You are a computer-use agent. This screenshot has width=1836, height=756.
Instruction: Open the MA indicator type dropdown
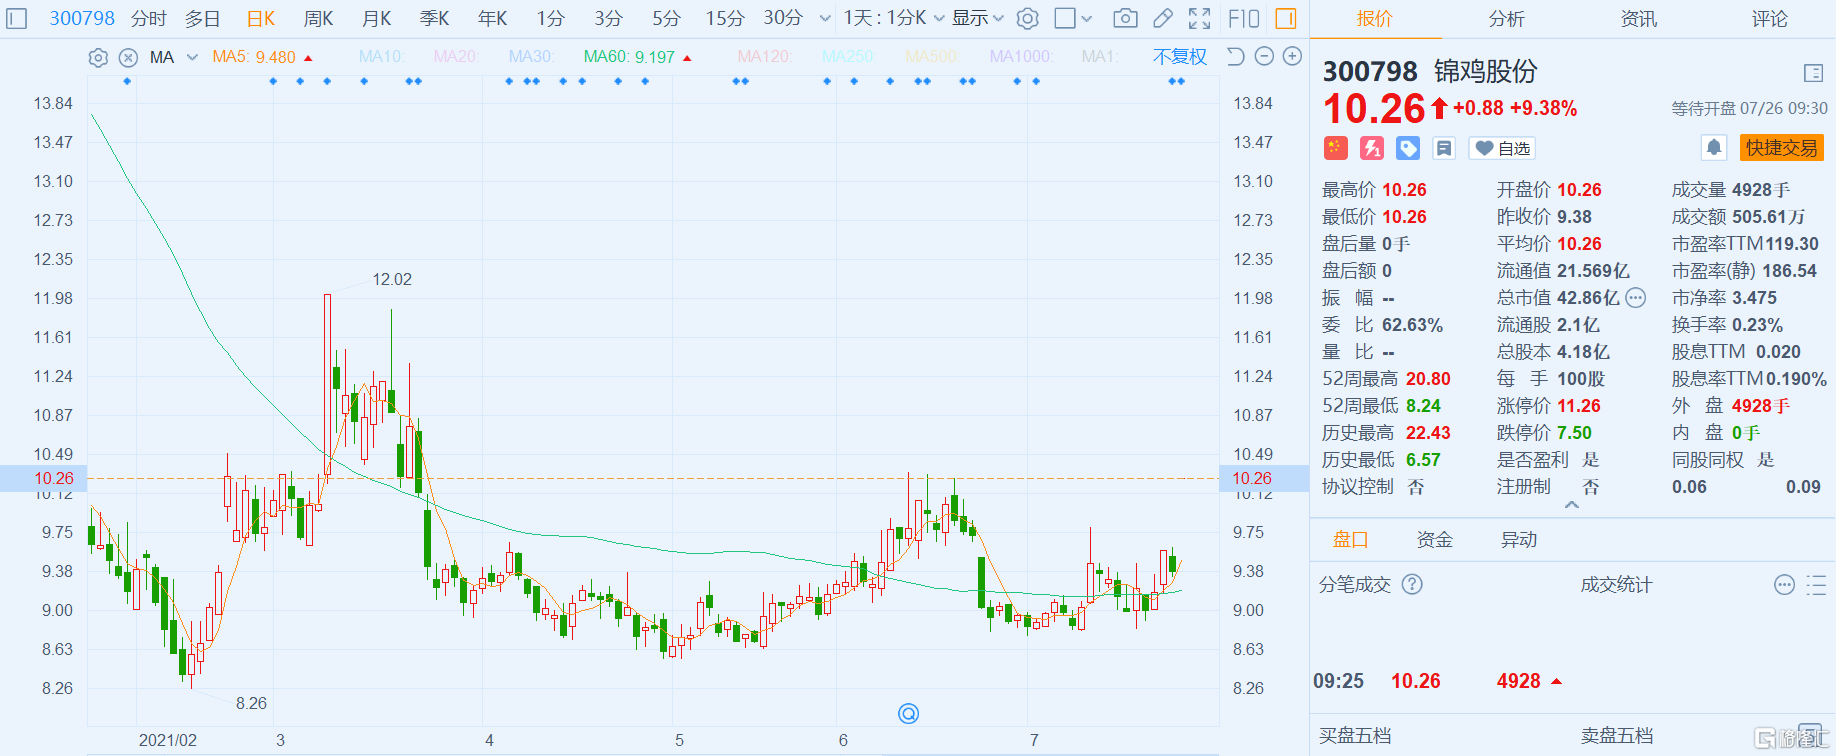click(x=174, y=57)
